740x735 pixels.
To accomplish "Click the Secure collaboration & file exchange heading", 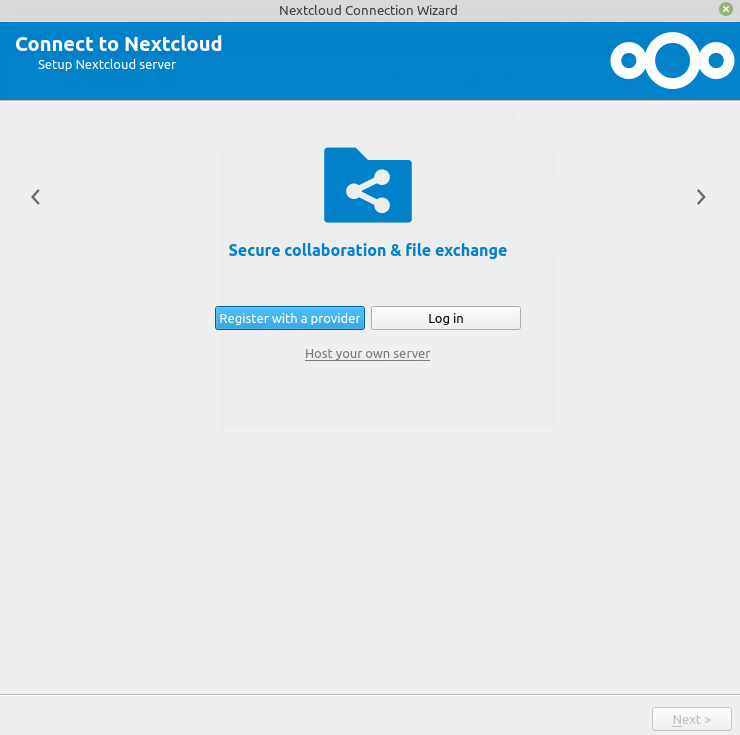I will click(x=368, y=250).
